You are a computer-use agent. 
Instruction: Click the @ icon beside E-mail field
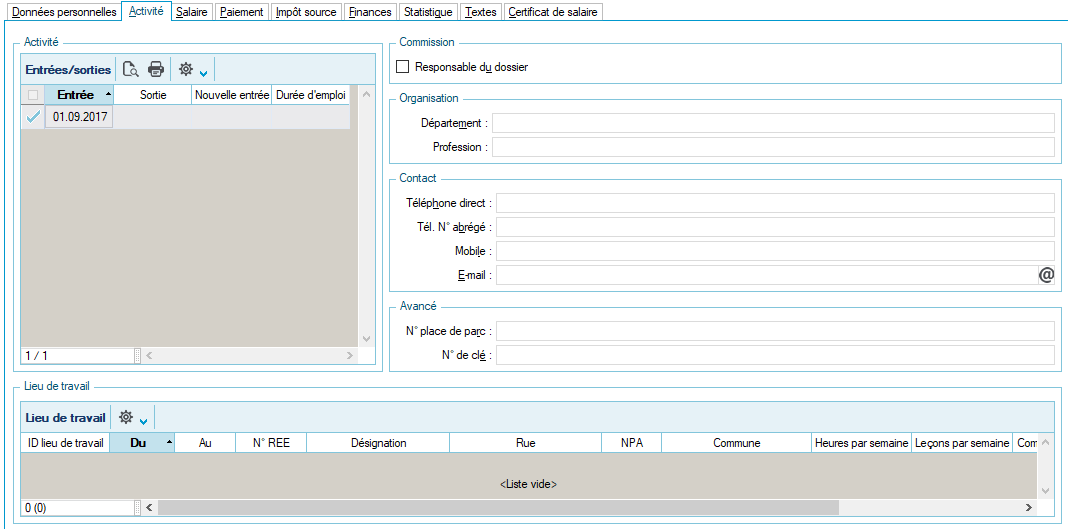(x=1046, y=275)
